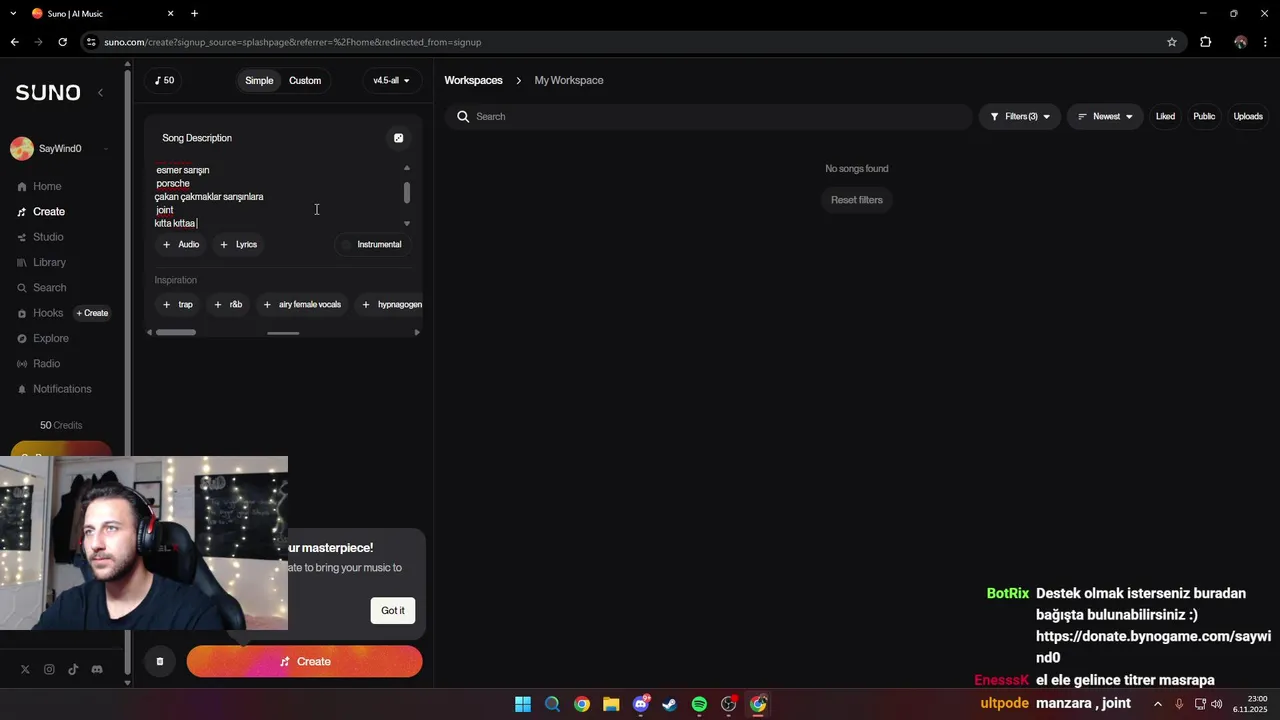
Task: Open Spotify from the taskbar
Action: 699,704
